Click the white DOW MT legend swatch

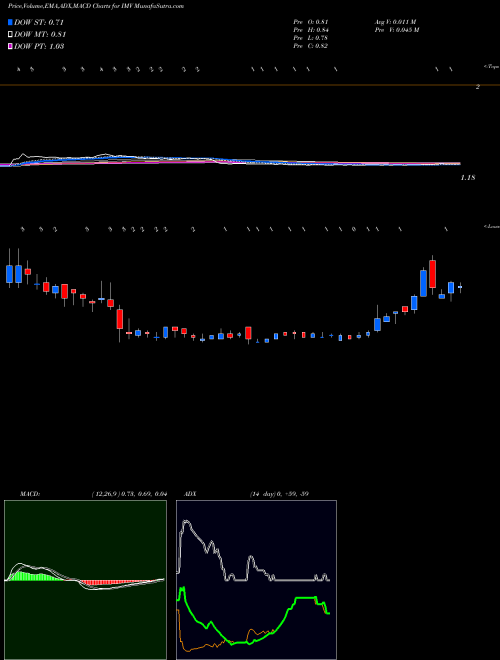point(10,34)
